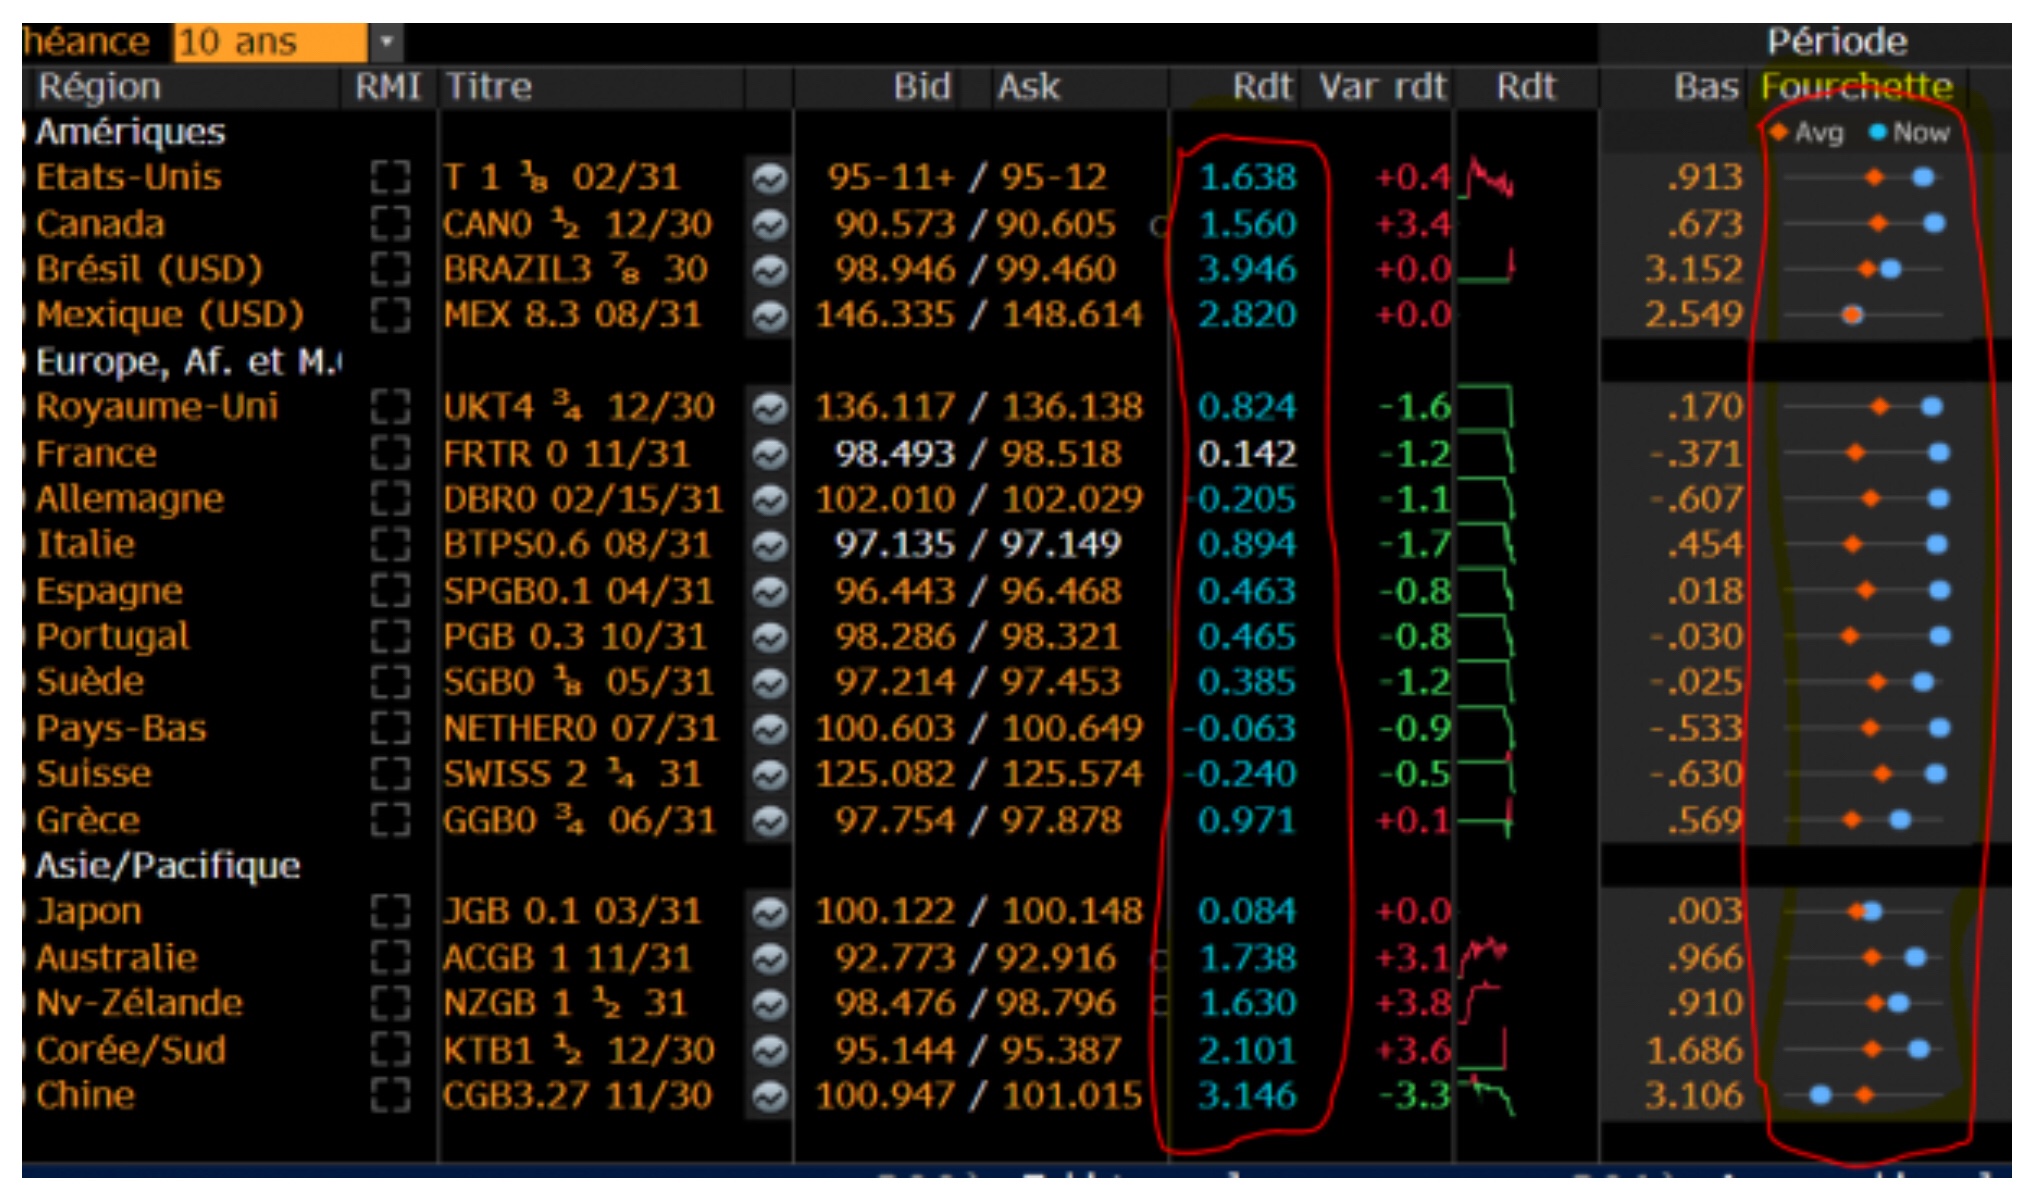Open the 10 ans maturity dropdown arrow
The height and width of the screenshot is (1202, 2036).
coord(386,42)
